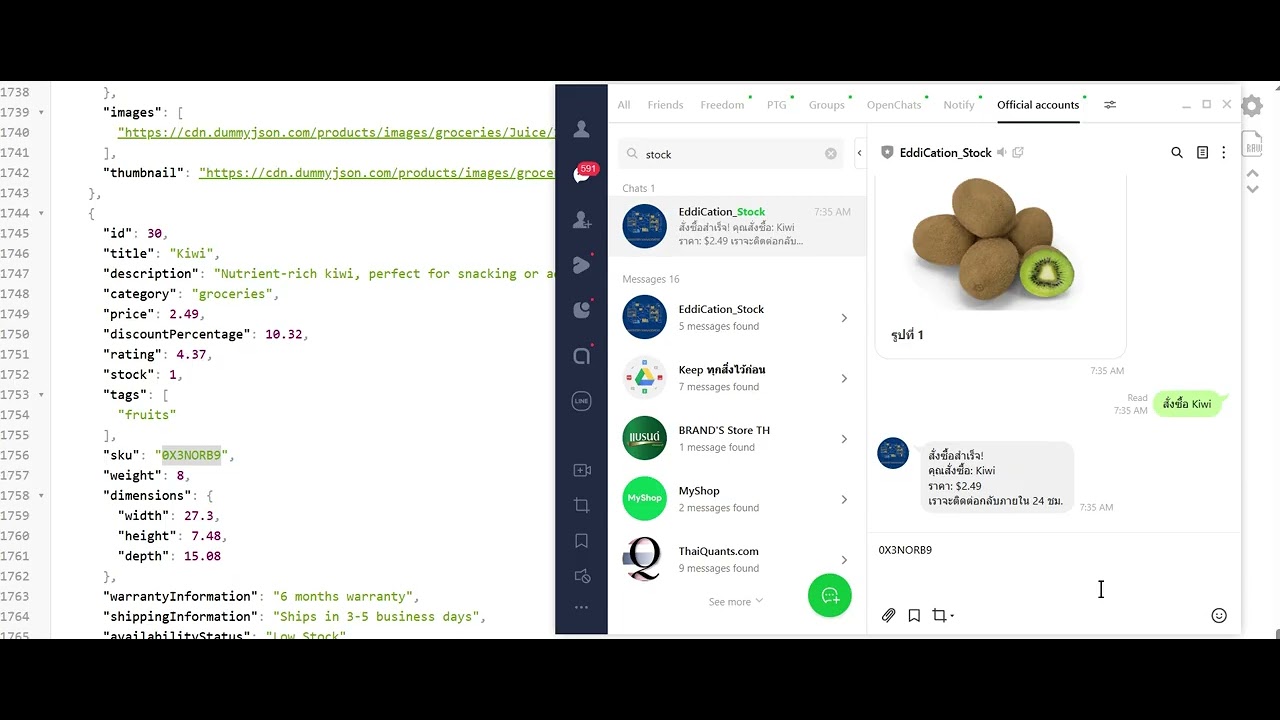Switch to the All chats tab
Image resolution: width=1280 pixels, height=720 pixels.
coord(624,105)
